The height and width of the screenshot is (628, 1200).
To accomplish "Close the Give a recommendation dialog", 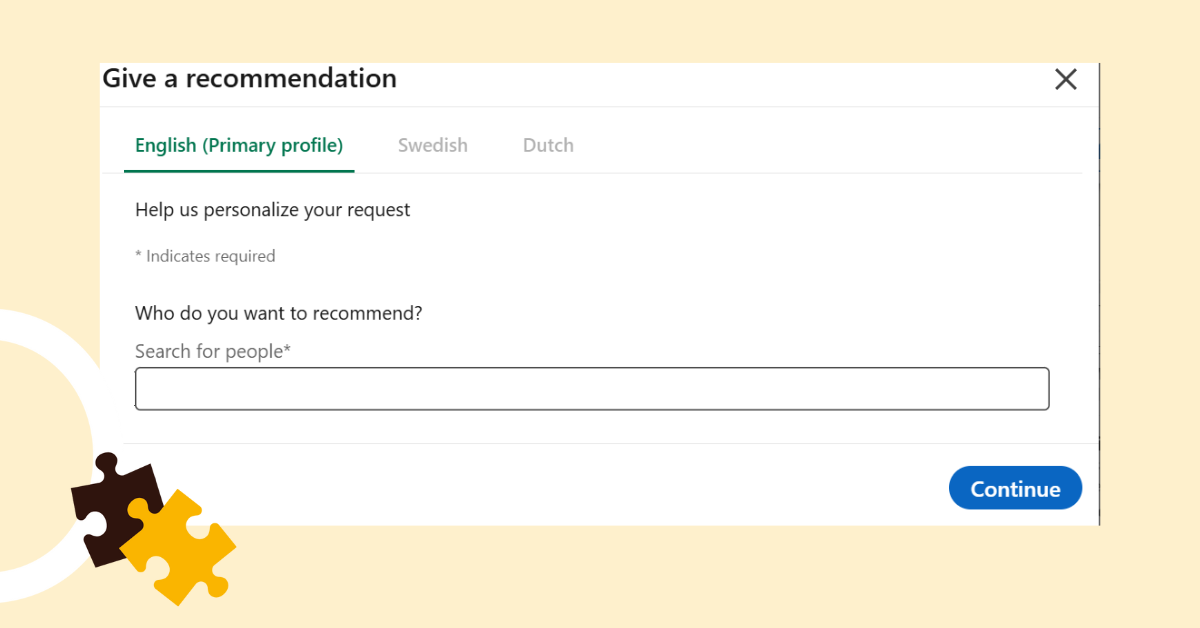I will coord(1066,80).
